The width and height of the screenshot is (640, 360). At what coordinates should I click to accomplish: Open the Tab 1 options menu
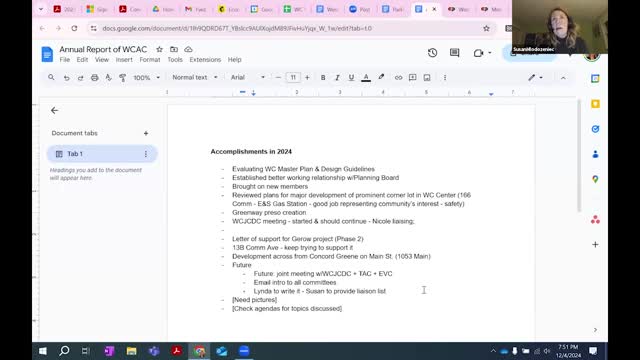point(146,154)
